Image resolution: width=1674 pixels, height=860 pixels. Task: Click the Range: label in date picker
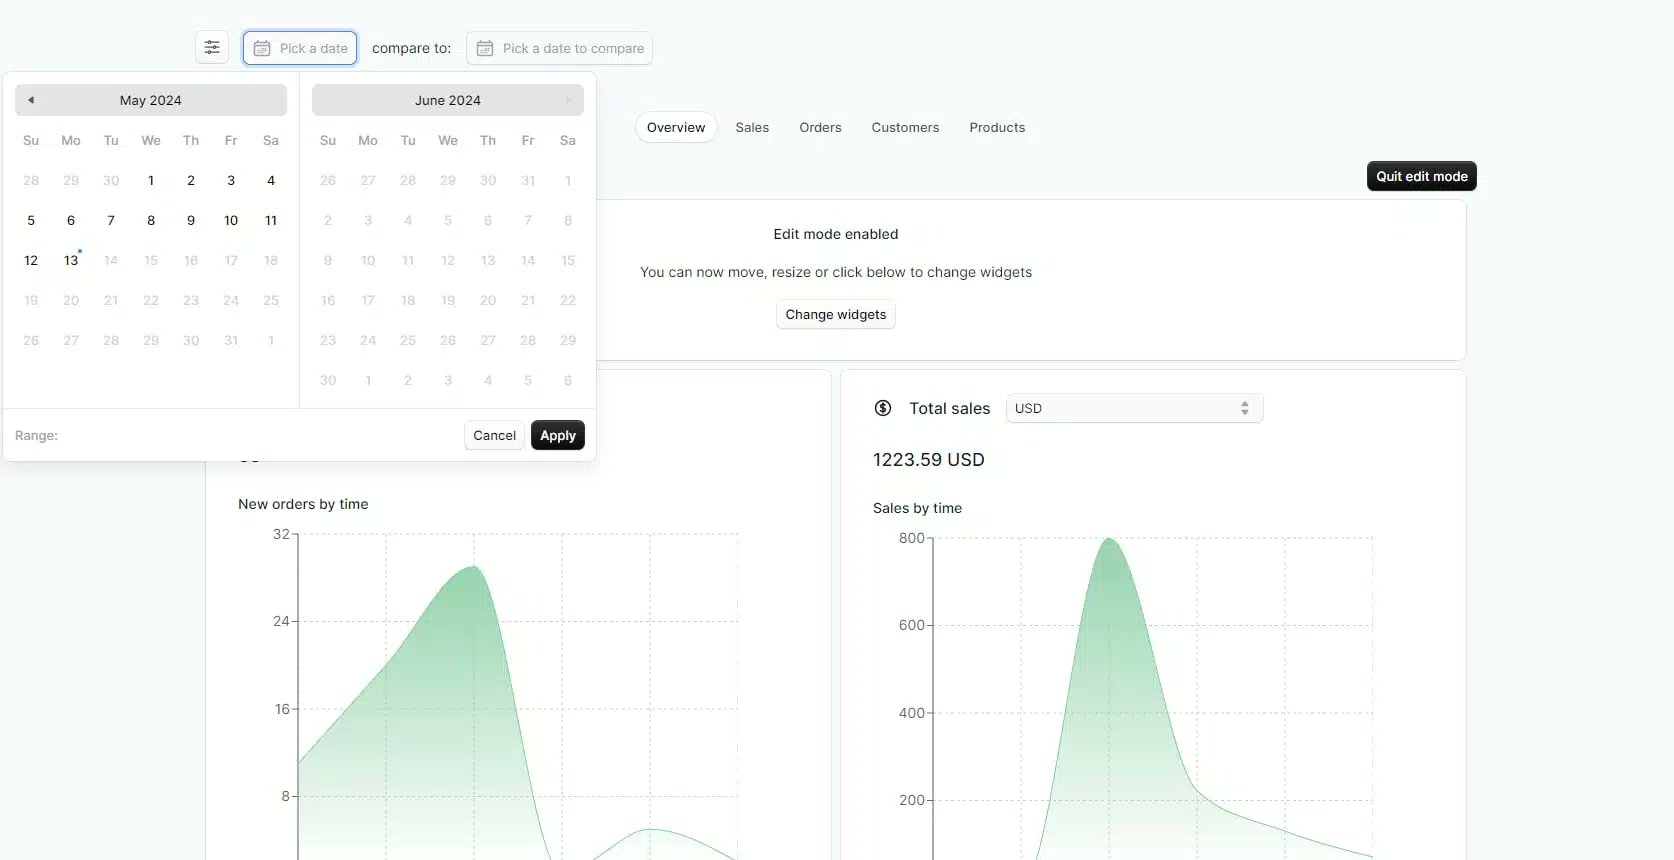pyautogui.click(x=36, y=435)
